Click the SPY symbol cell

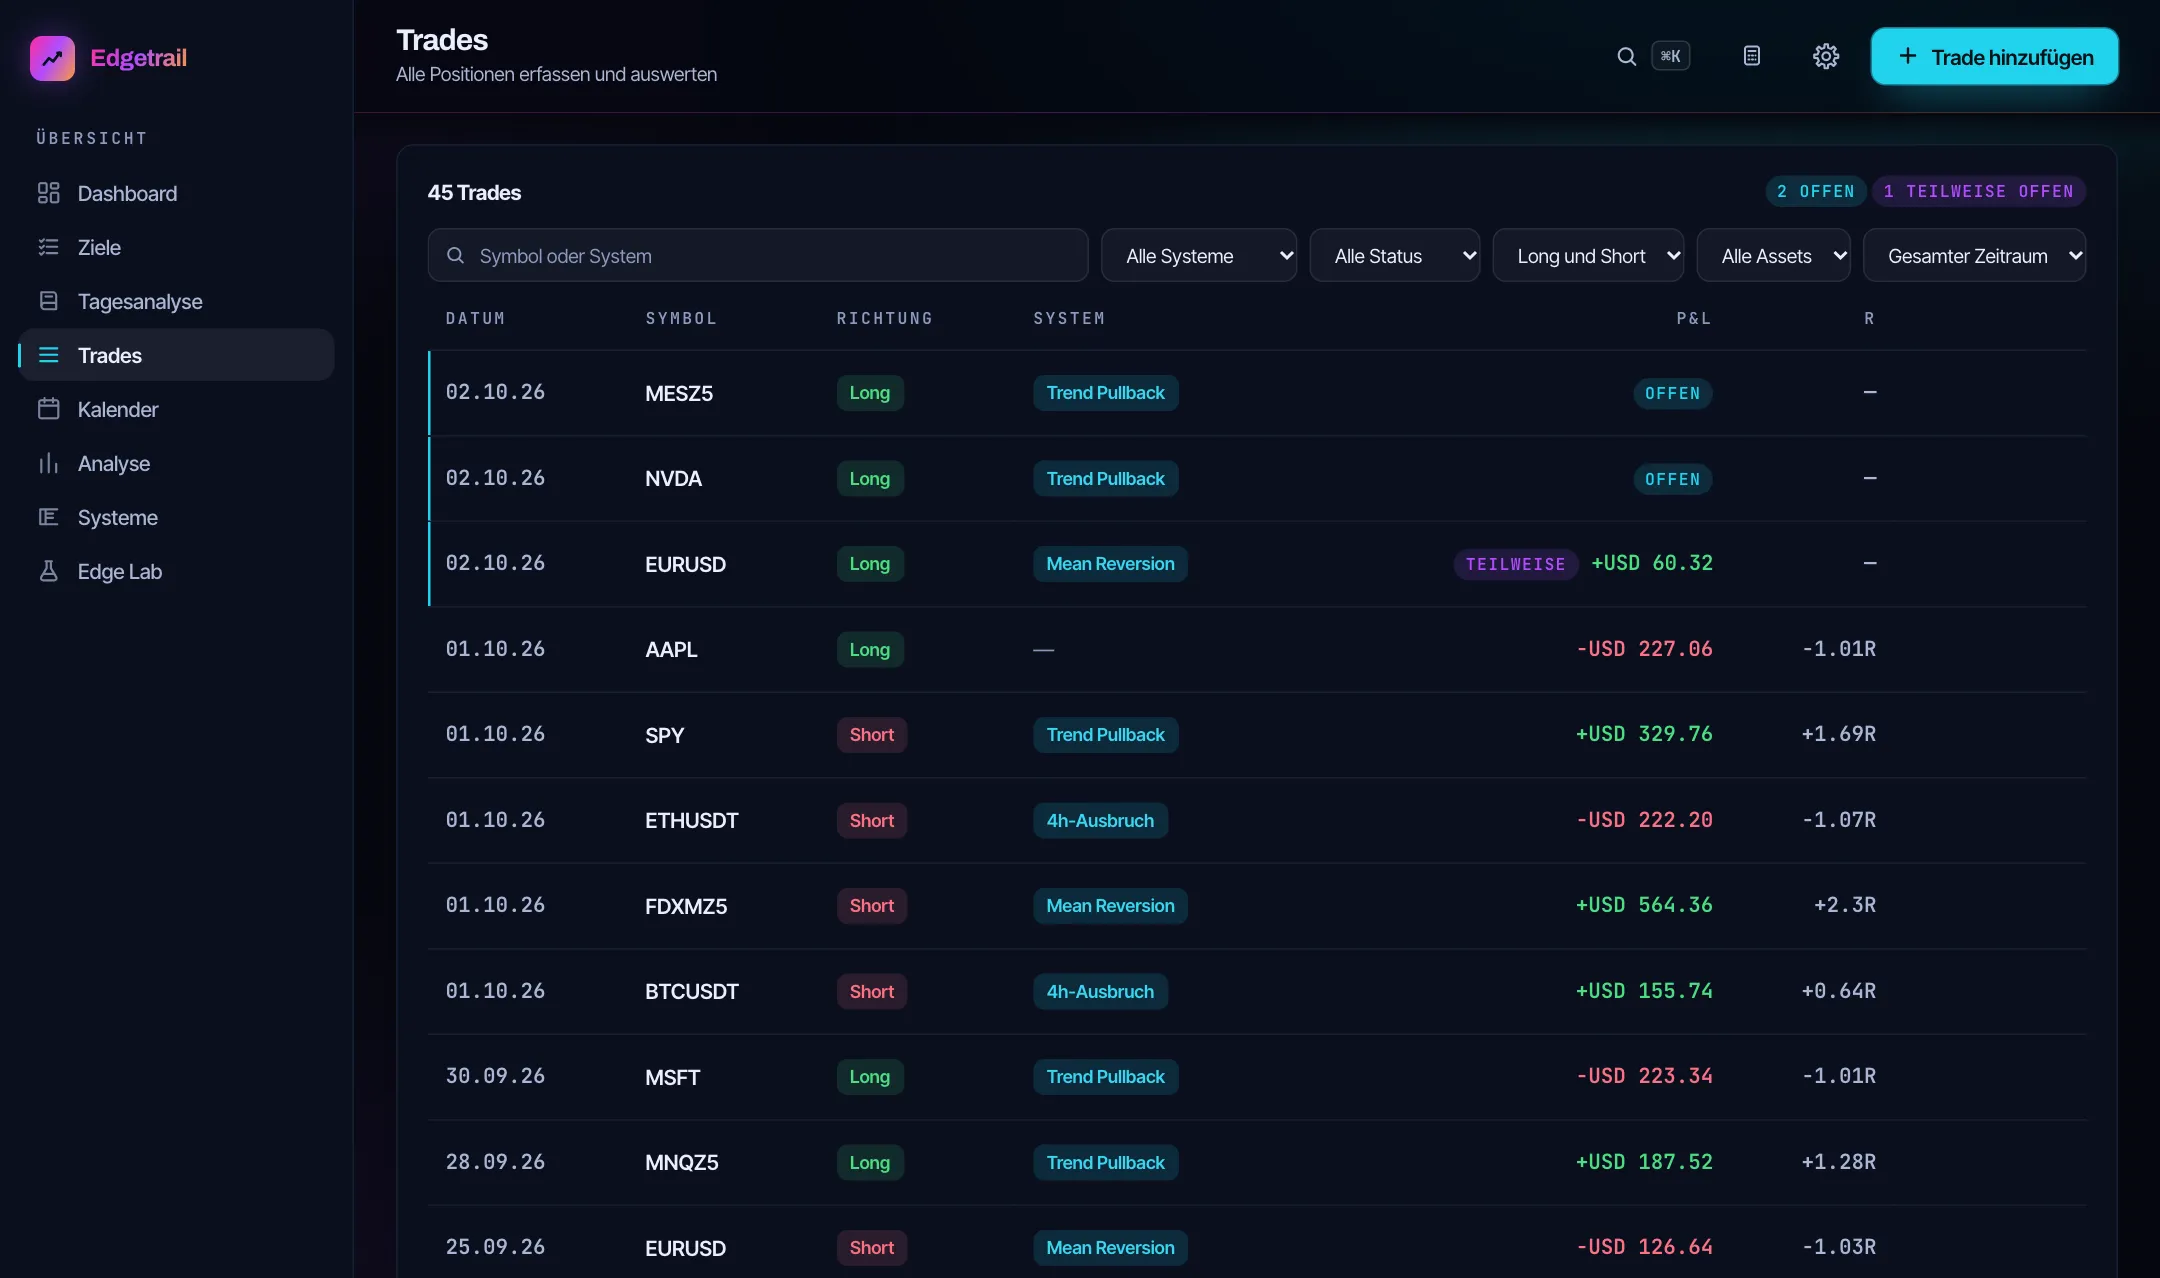(x=664, y=735)
